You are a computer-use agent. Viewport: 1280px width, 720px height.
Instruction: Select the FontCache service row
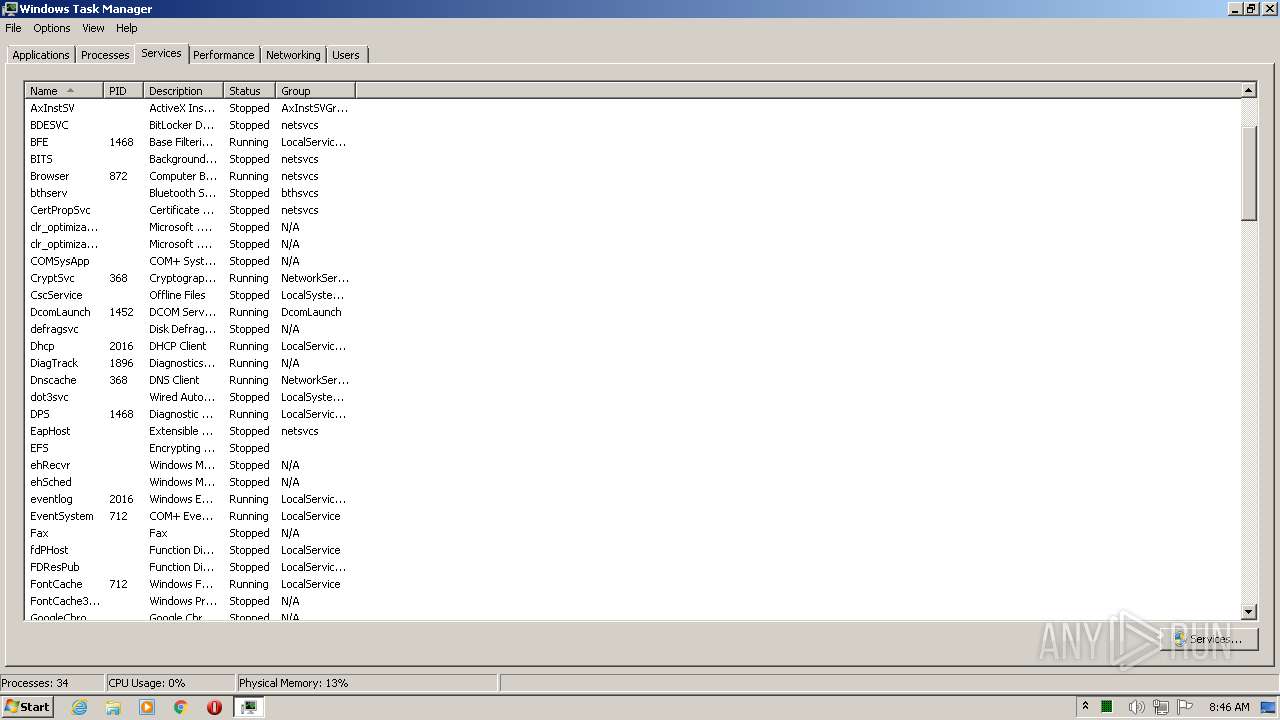190,584
